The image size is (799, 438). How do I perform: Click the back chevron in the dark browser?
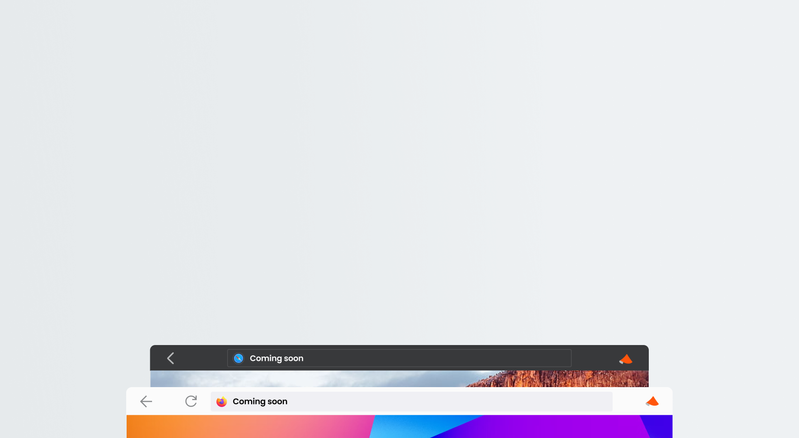tap(170, 358)
